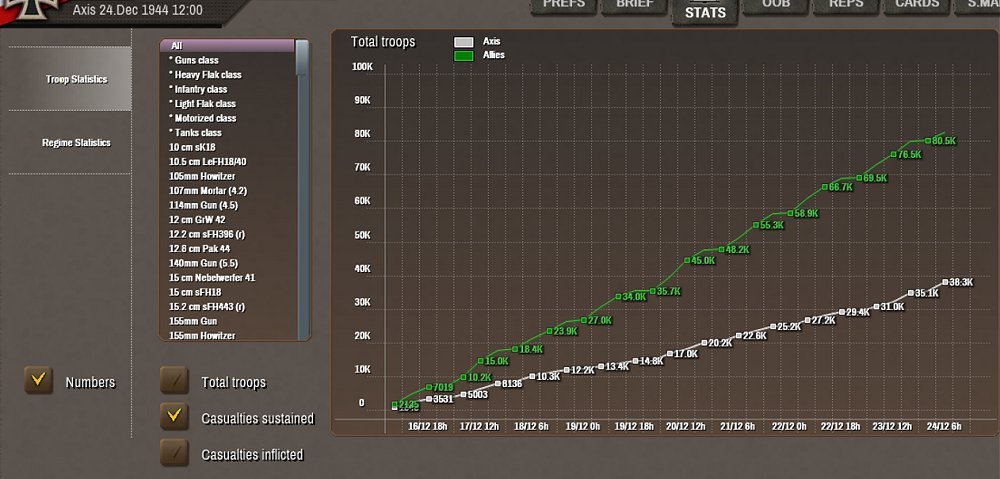The image size is (1000, 479).
Task: Select Motorized class entry
Action: click(x=227, y=118)
